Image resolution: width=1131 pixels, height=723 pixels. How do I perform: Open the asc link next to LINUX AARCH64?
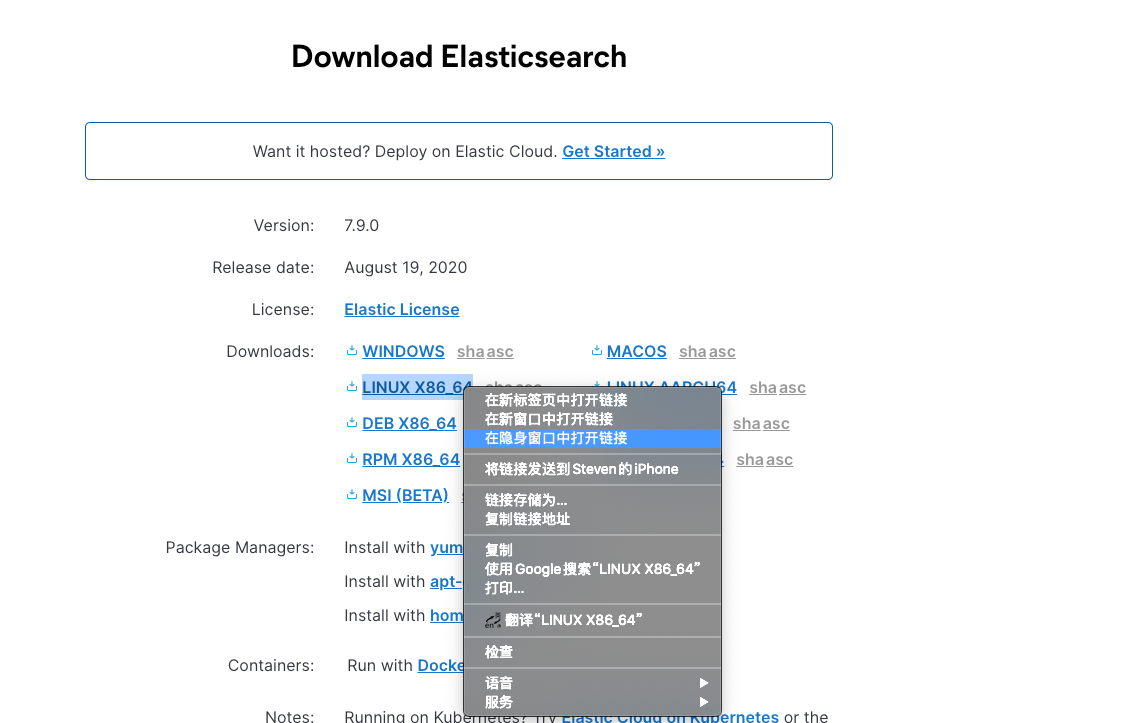click(x=792, y=387)
